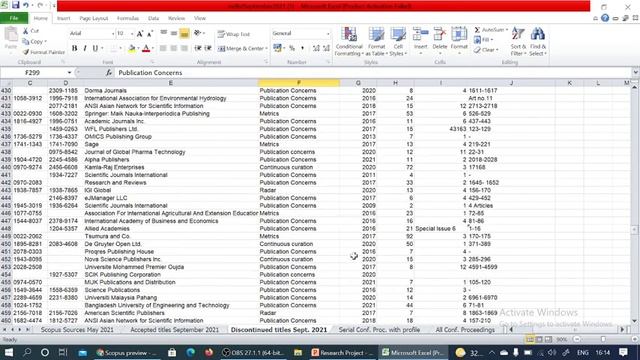Expand the Name Box dropdown arrow
The image size is (640, 360).
coord(69,73)
